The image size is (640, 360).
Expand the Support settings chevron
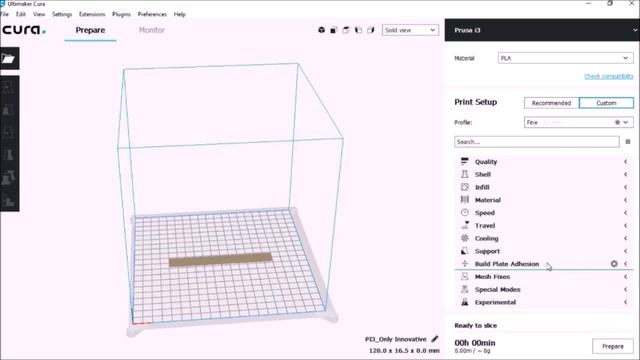click(x=625, y=251)
